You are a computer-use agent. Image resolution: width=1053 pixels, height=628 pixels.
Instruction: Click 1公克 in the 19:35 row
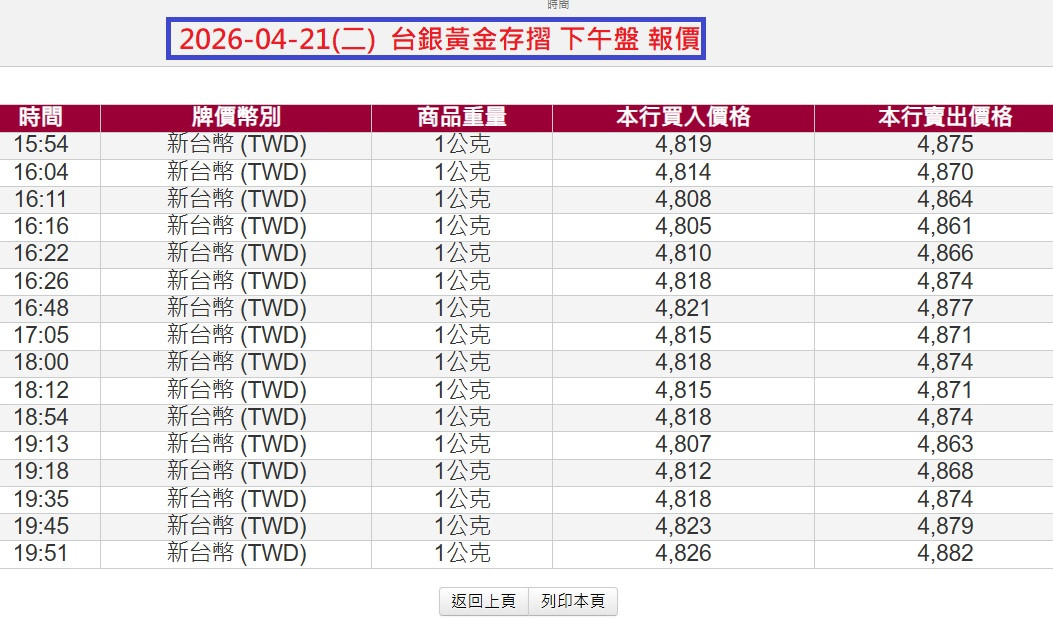[x=462, y=499]
